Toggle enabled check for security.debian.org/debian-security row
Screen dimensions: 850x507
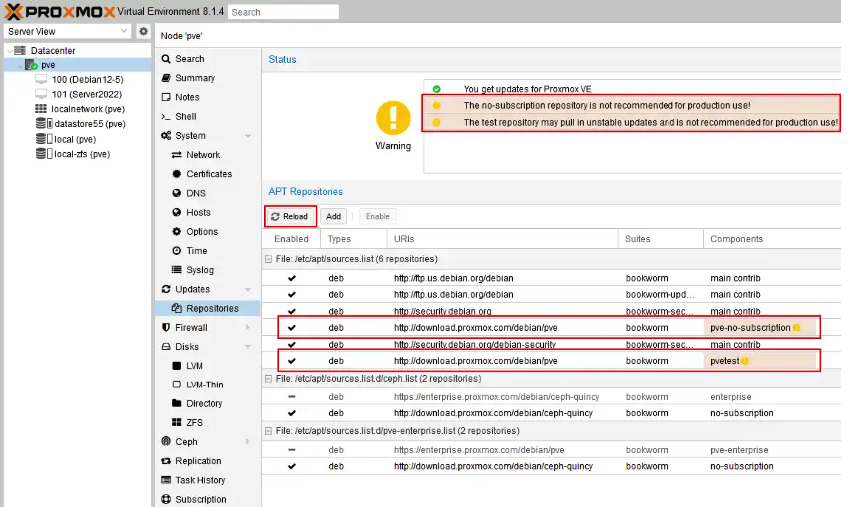tap(292, 344)
